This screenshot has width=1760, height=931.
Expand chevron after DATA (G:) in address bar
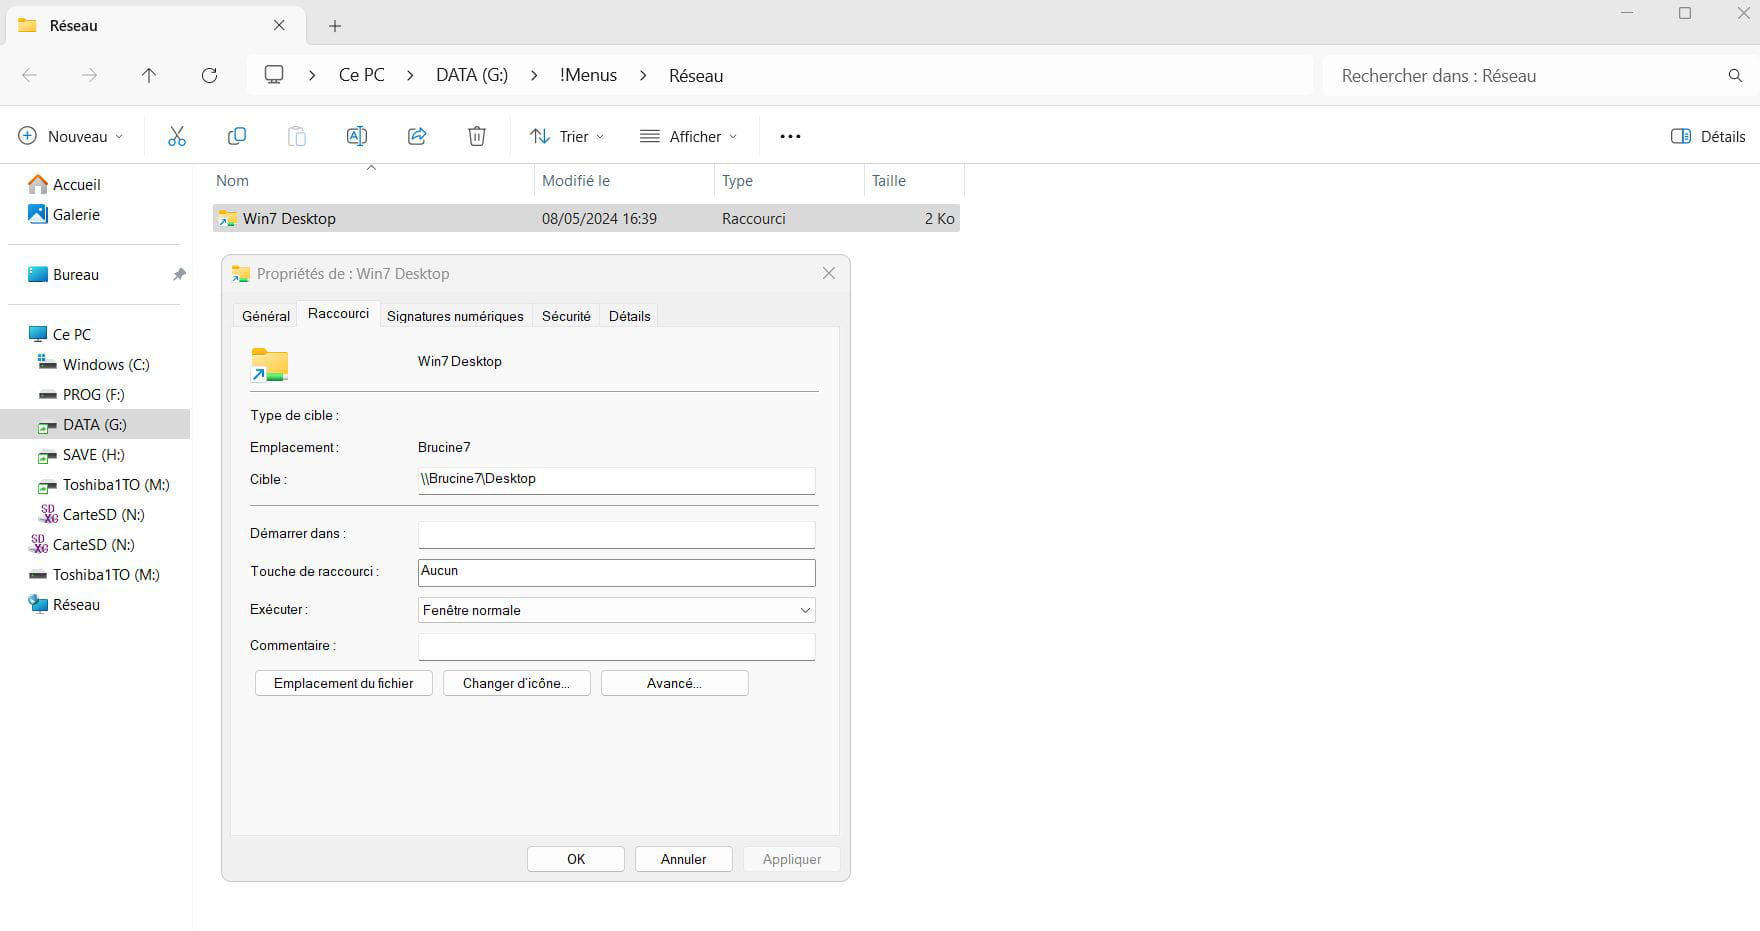coord(534,75)
